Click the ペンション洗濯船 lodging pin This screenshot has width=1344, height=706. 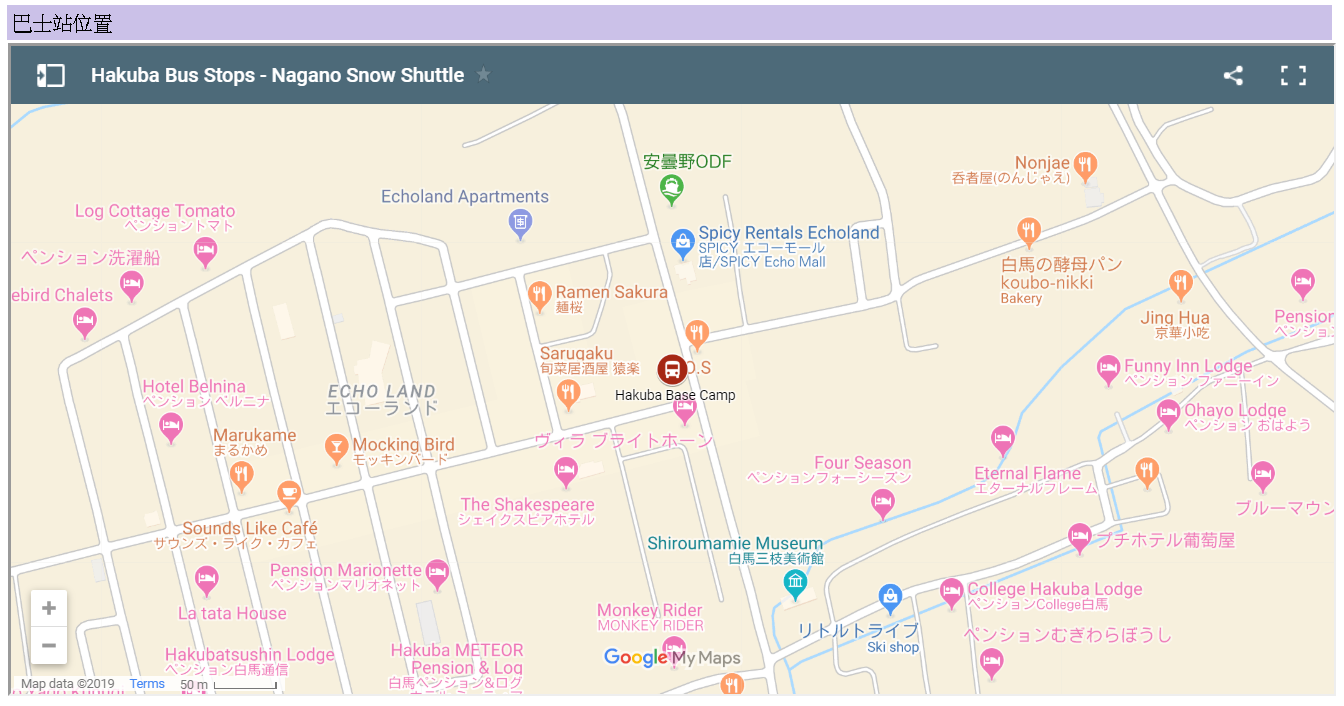pos(131,286)
